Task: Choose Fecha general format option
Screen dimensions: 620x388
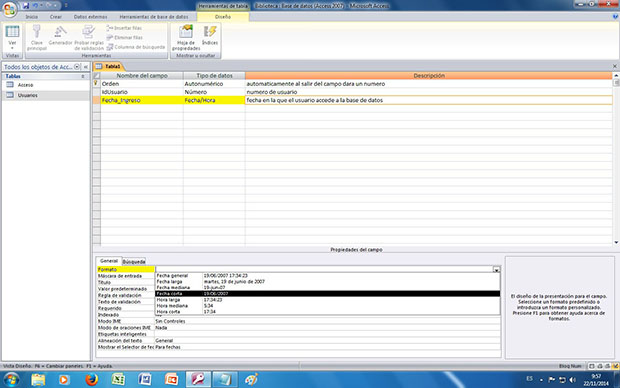Action: tap(327, 276)
